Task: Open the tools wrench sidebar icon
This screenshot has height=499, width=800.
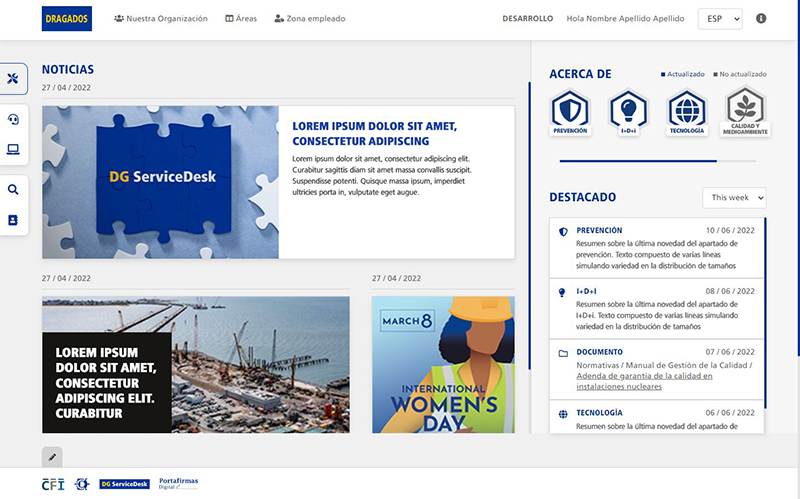Action: tap(13, 79)
